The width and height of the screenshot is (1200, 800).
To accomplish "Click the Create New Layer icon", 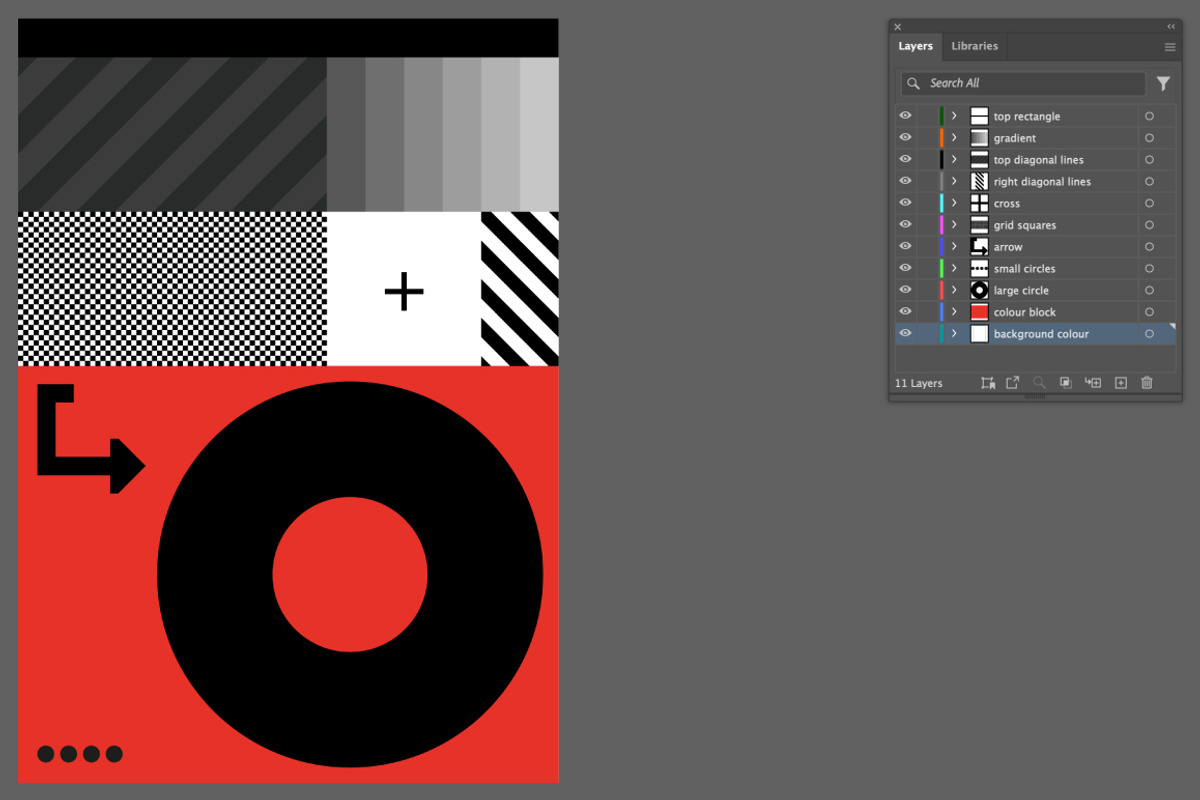I will pyautogui.click(x=1121, y=383).
